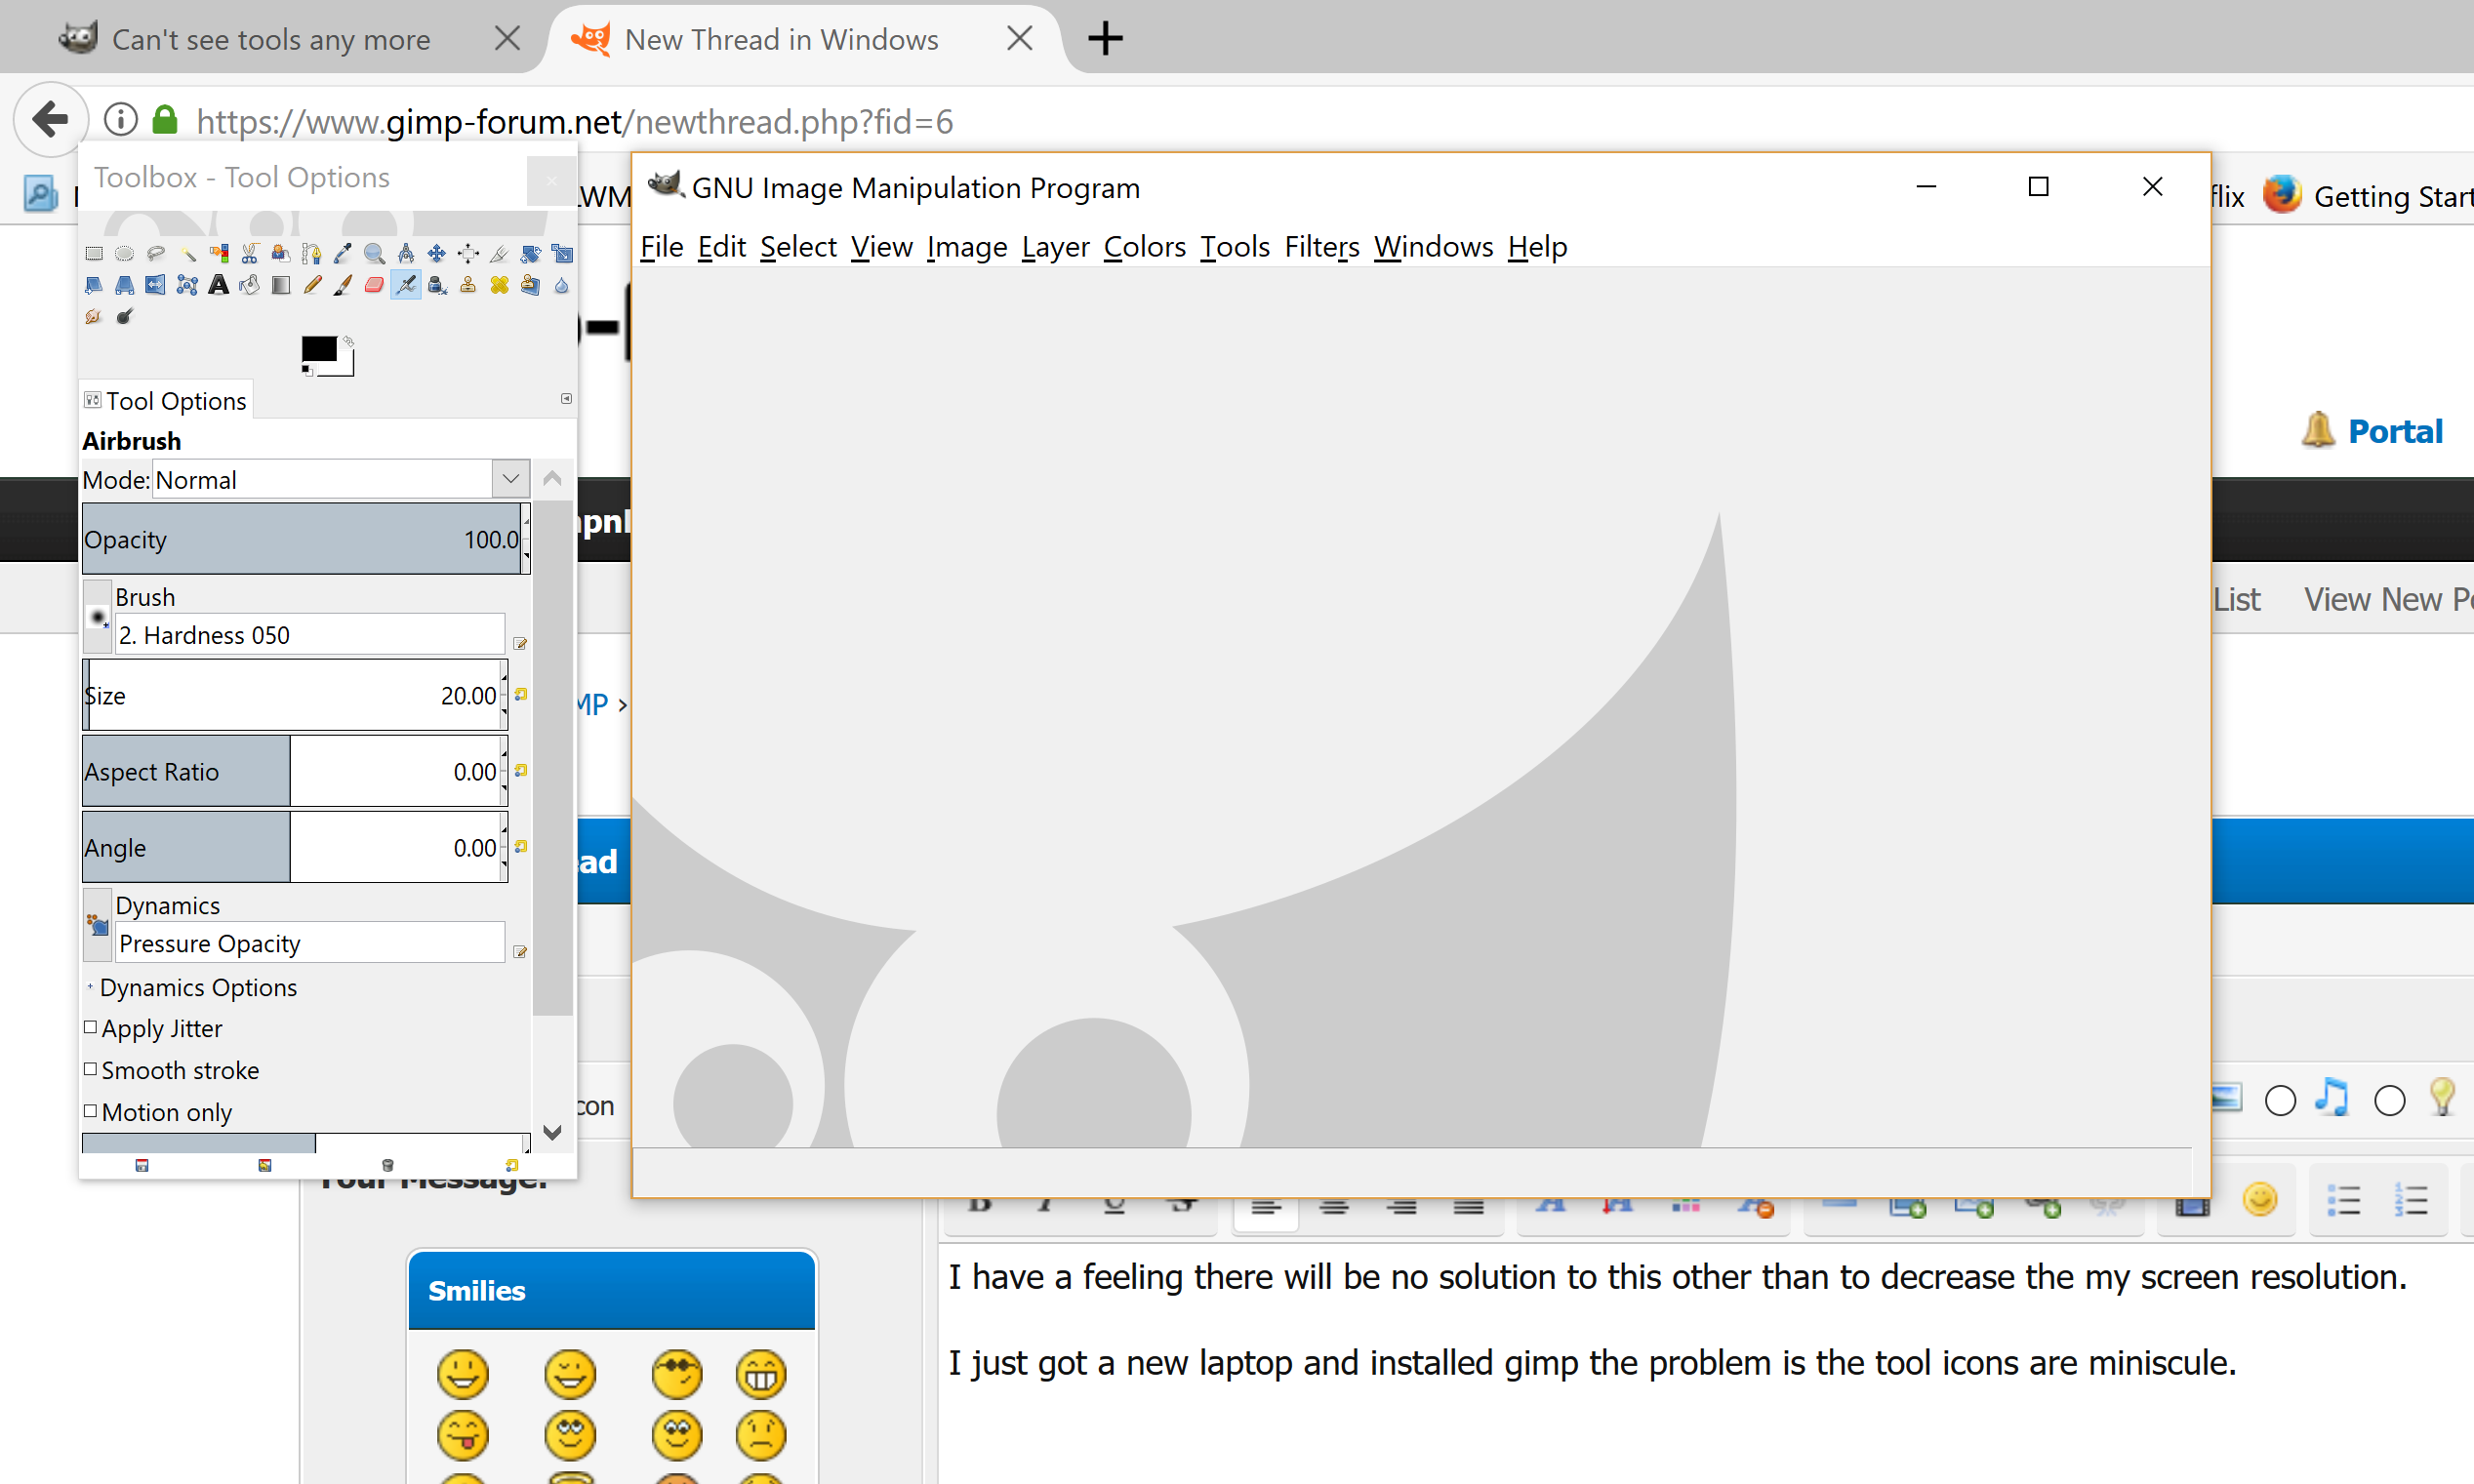Screen dimensions: 2474x1484
Task: Click the brush name input field
Action: pyautogui.click(x=309, y=635)
